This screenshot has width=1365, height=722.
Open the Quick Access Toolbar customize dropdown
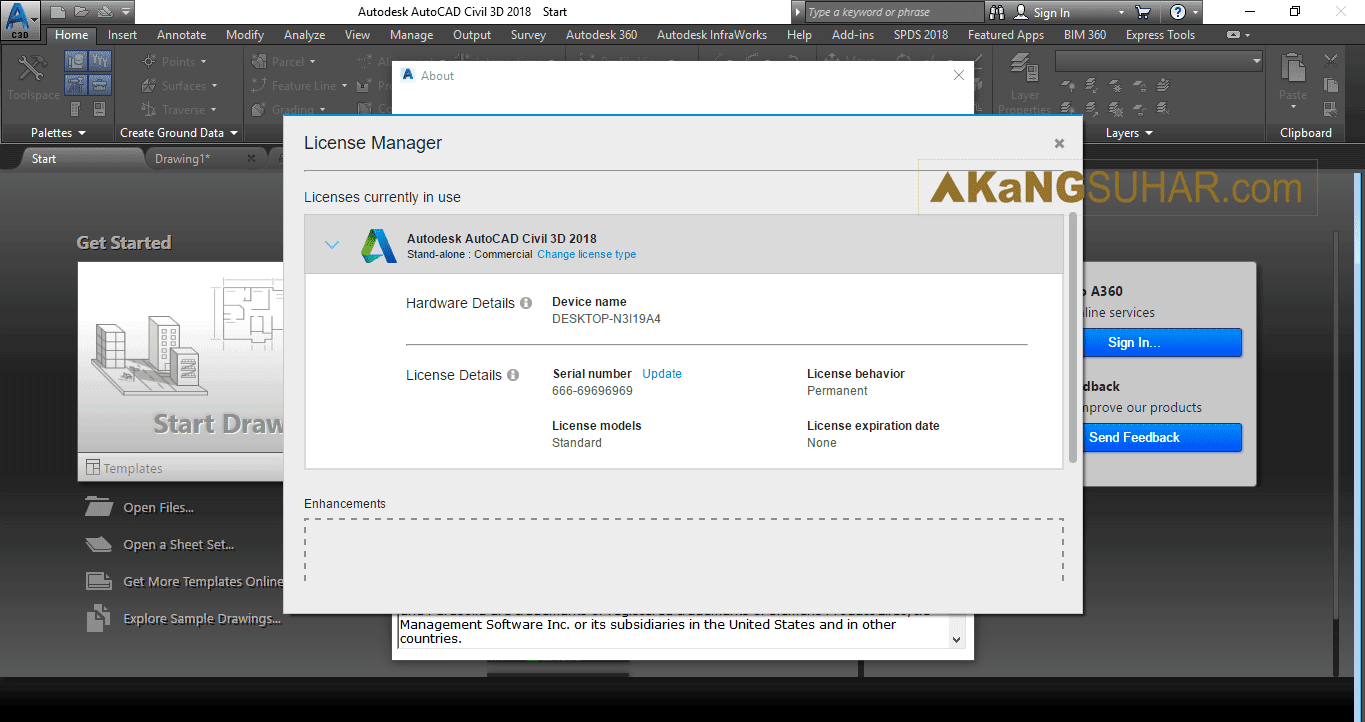(x=125, y=12)
